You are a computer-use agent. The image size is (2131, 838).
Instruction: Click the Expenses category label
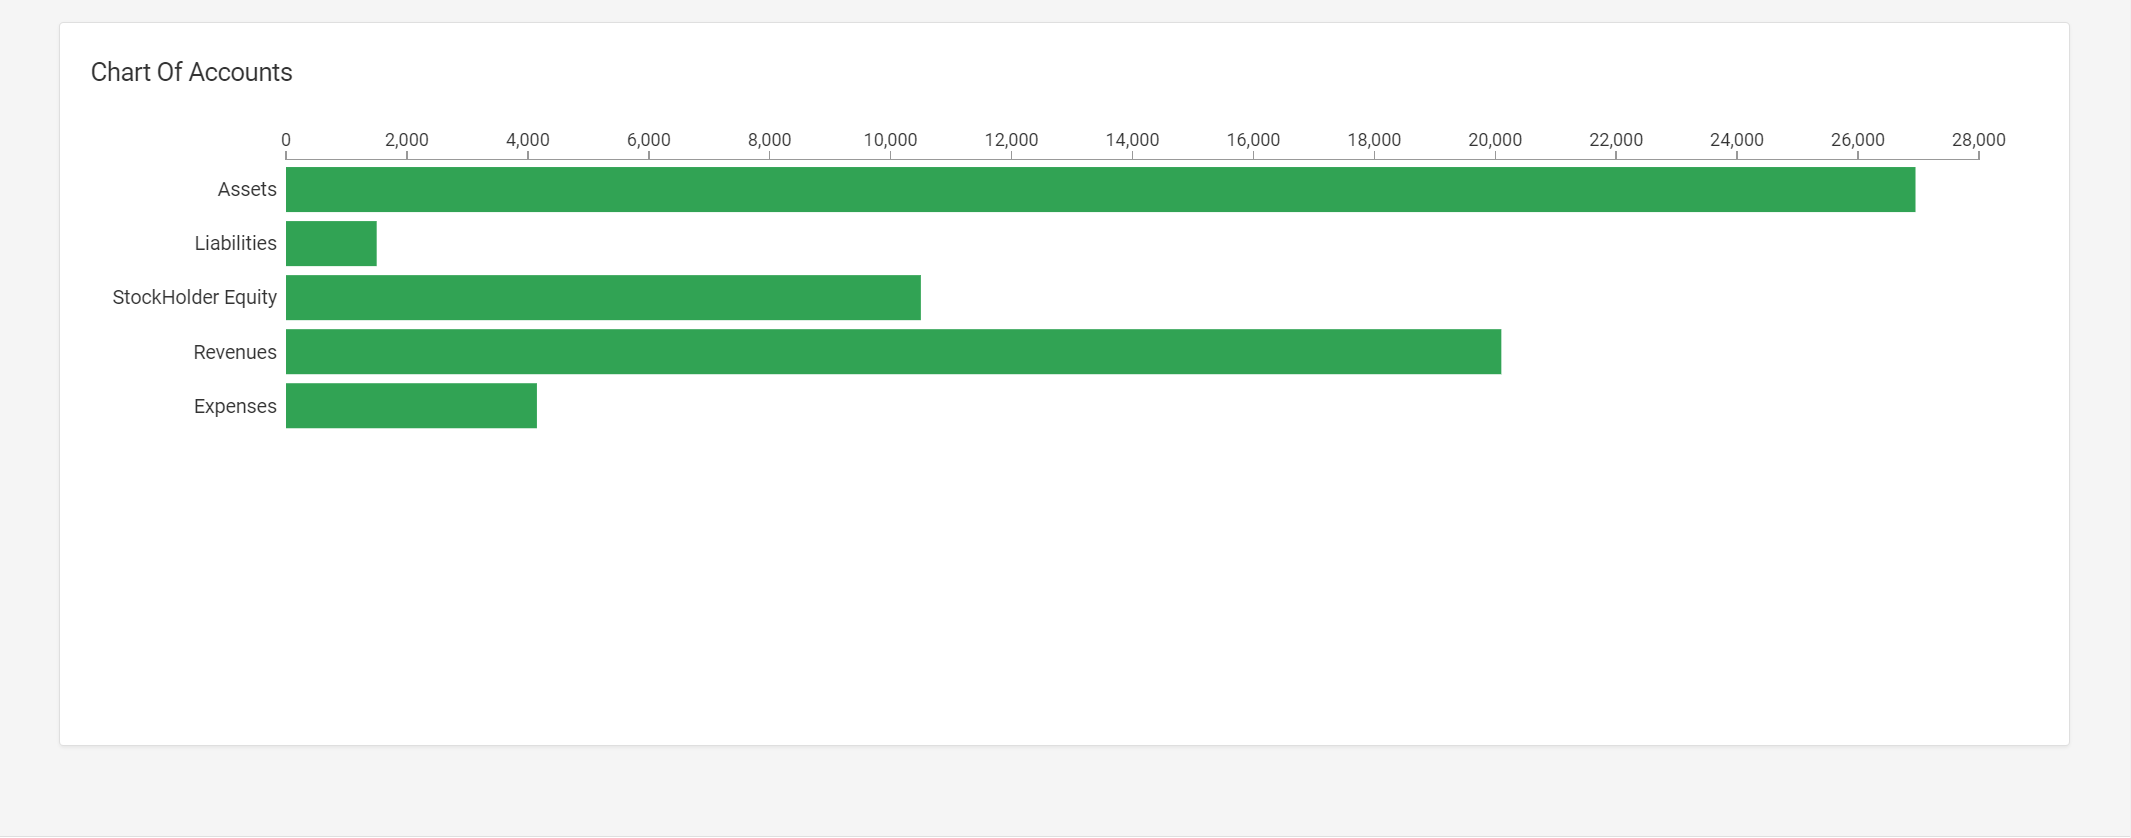[235, 406]
